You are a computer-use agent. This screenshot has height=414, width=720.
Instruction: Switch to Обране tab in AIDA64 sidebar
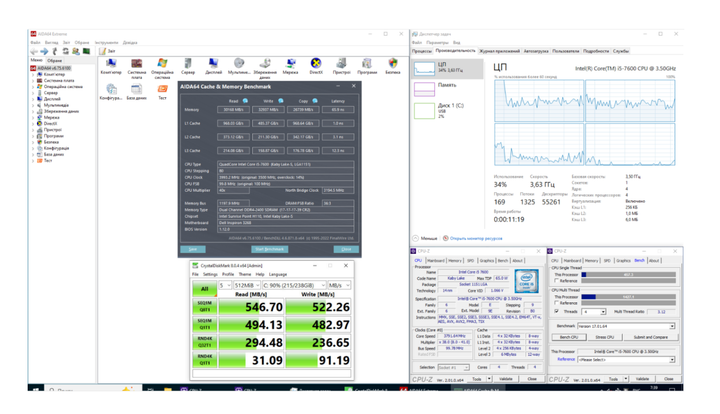(x=54, y=61)
